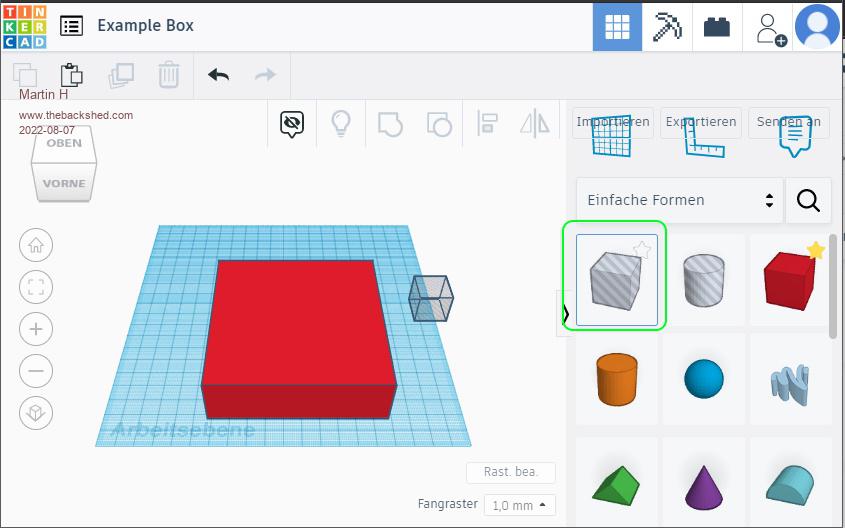Click the undo arrow
The image size is (845, 528).
pyautogui.click(x=218, y=75)
